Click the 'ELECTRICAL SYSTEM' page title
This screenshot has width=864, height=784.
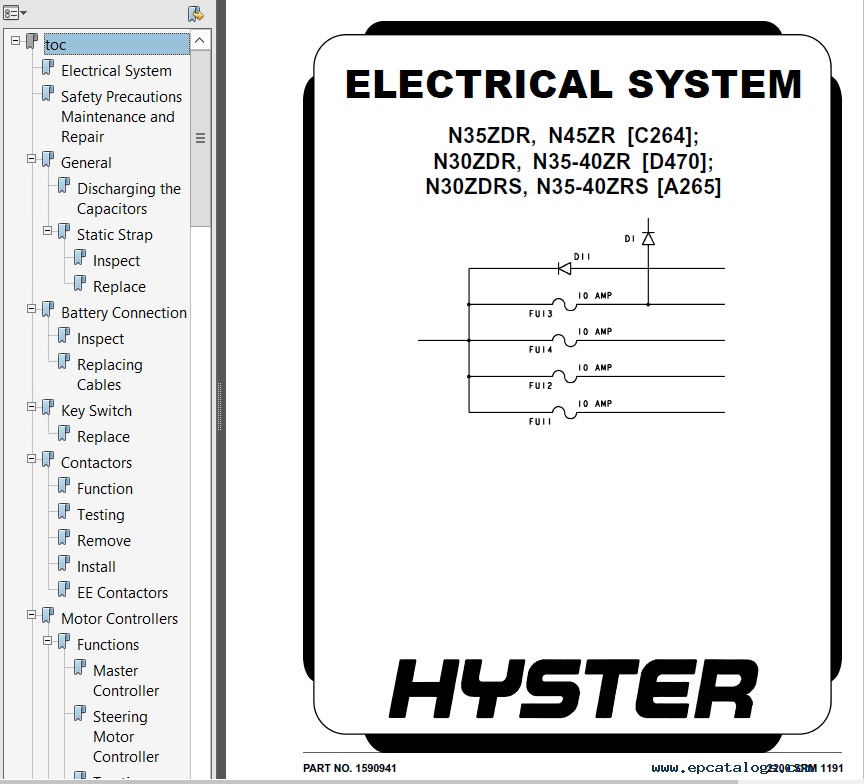click(x=573, y=84)
